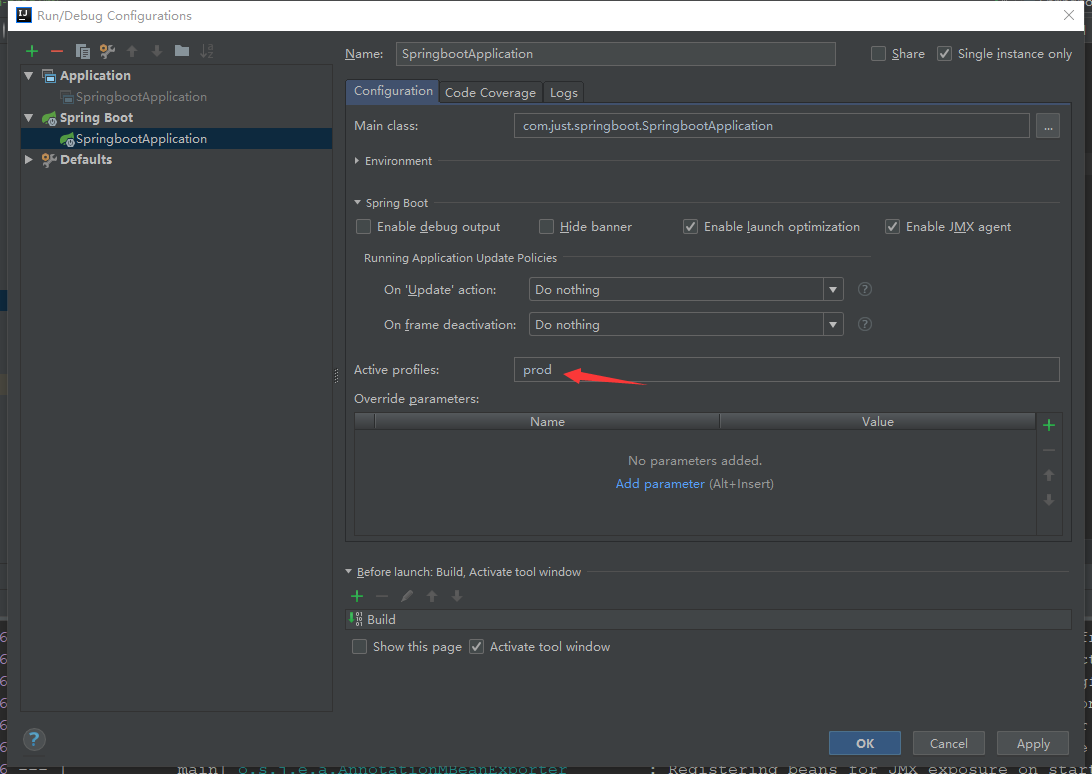Open help for On 'Update' action
This screenshot has width=1092, height=774.
point(865,289)
